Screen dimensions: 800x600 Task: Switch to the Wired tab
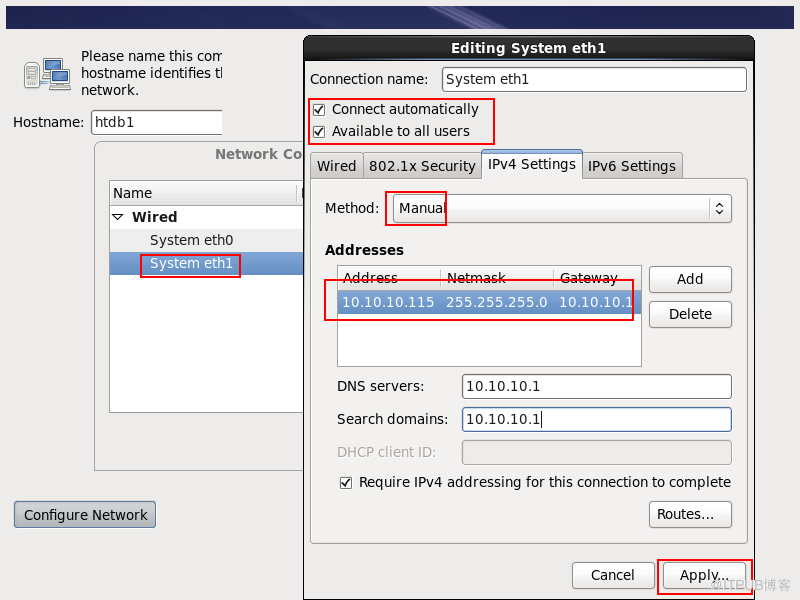click(x=337, y=166)
